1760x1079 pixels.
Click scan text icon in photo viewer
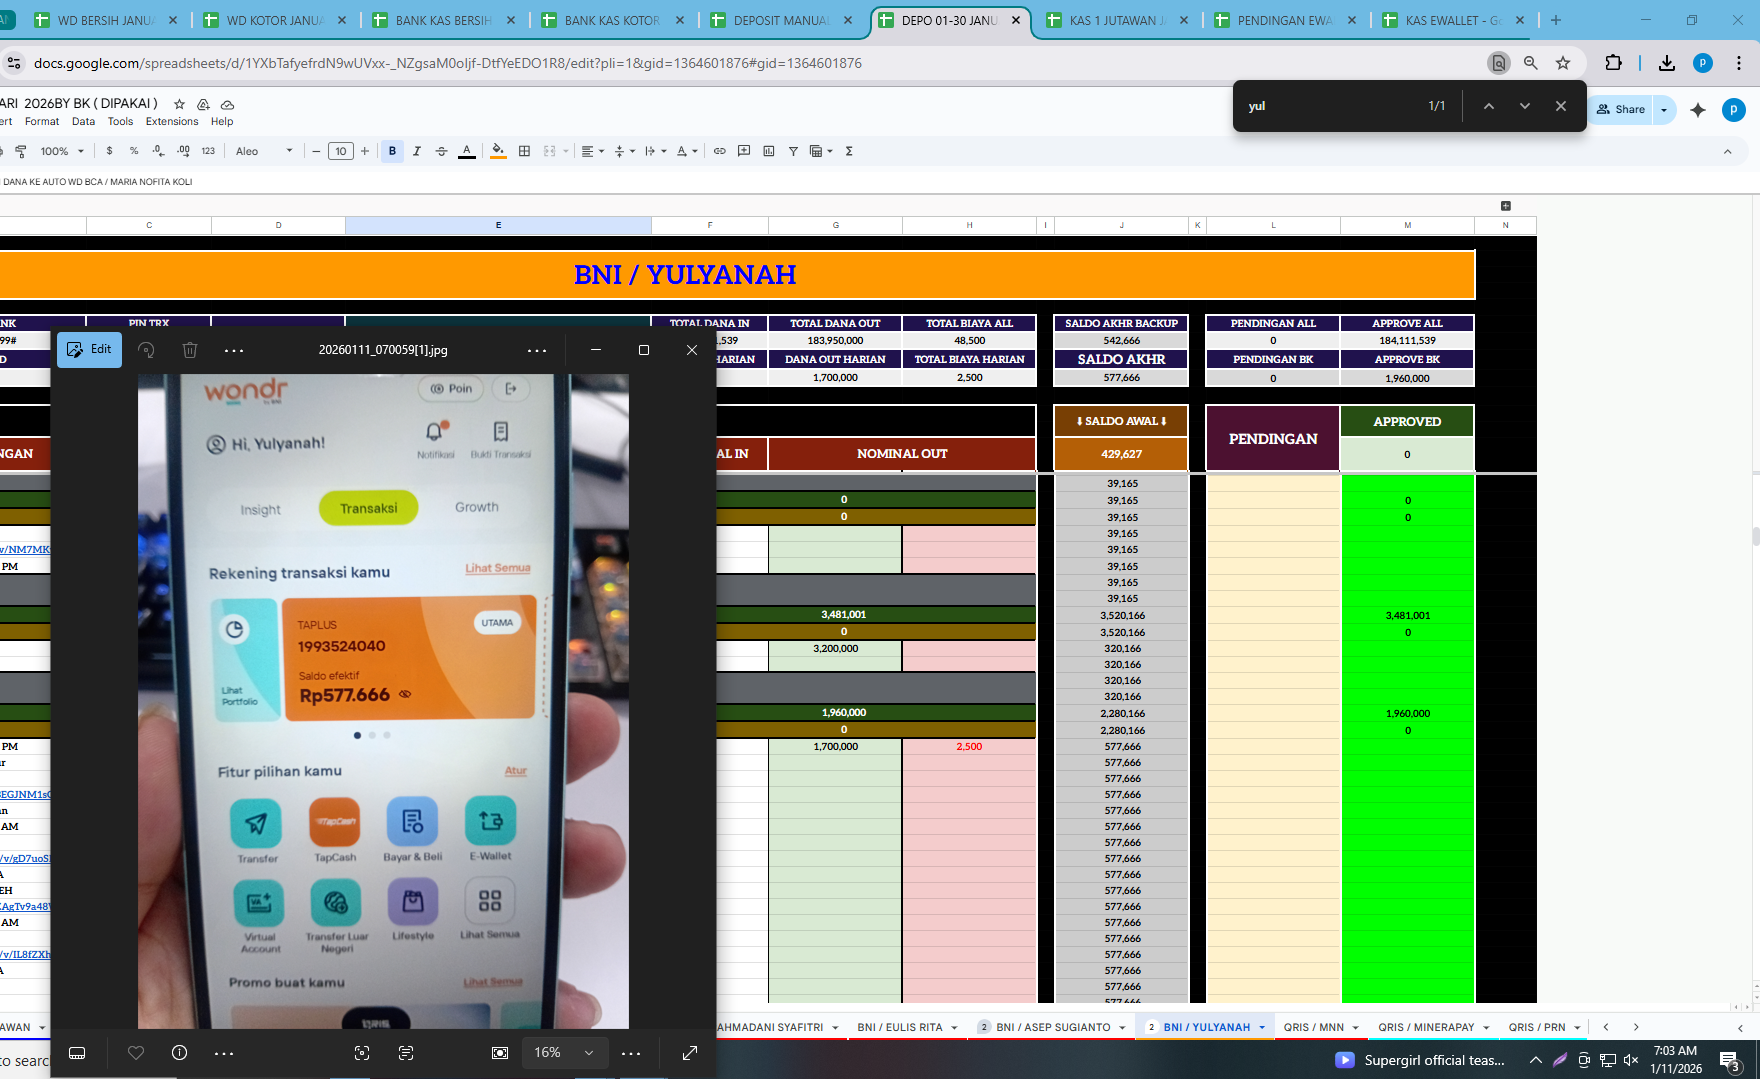pos(406,1053)
